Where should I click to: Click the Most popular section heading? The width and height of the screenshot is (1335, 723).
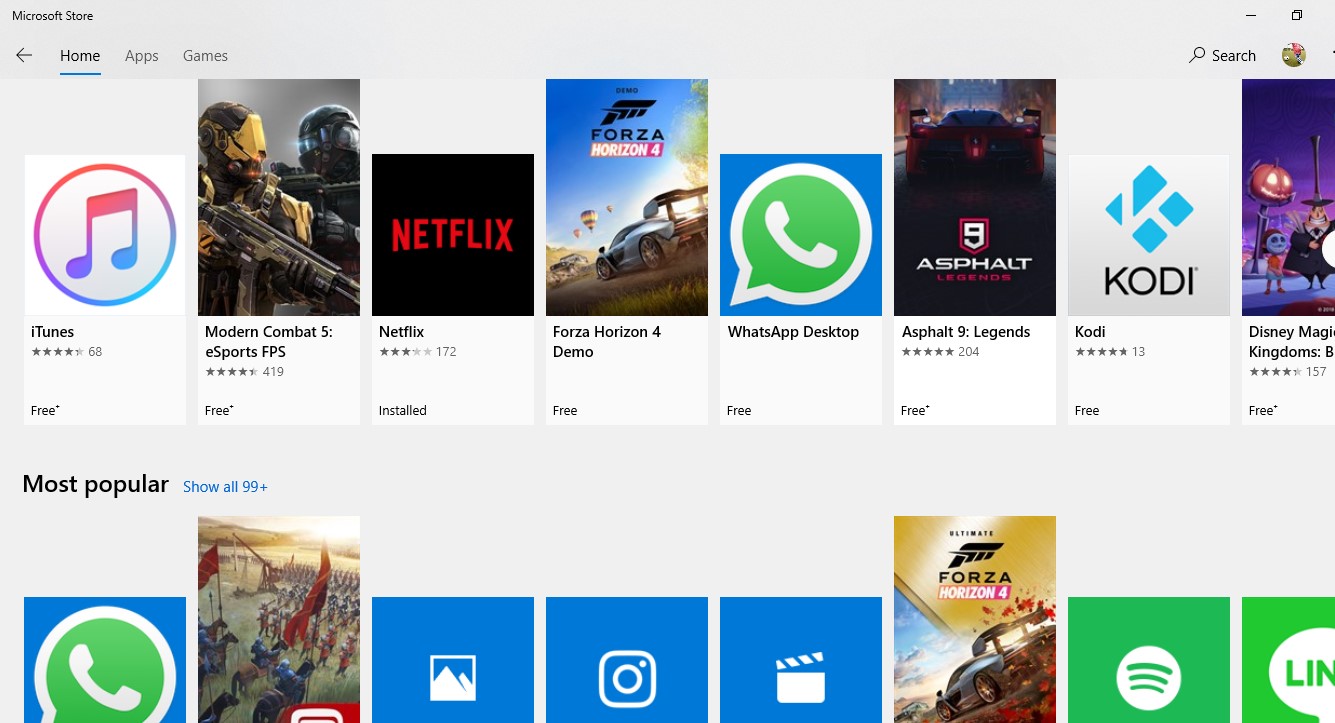96,484
